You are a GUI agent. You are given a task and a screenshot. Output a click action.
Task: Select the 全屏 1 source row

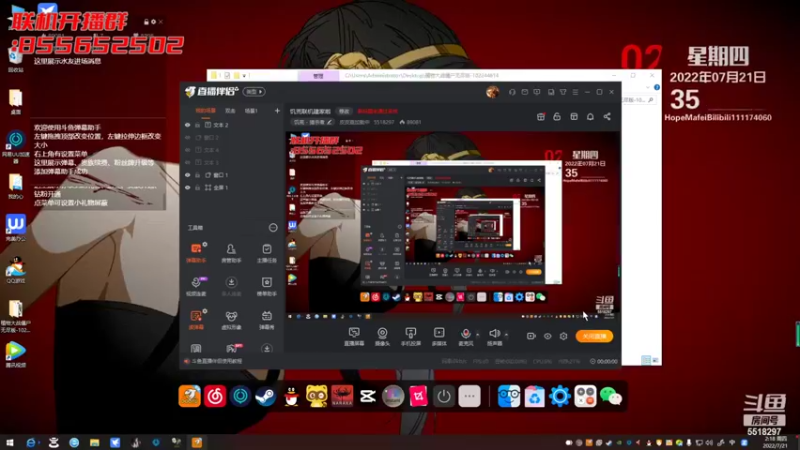232,188
